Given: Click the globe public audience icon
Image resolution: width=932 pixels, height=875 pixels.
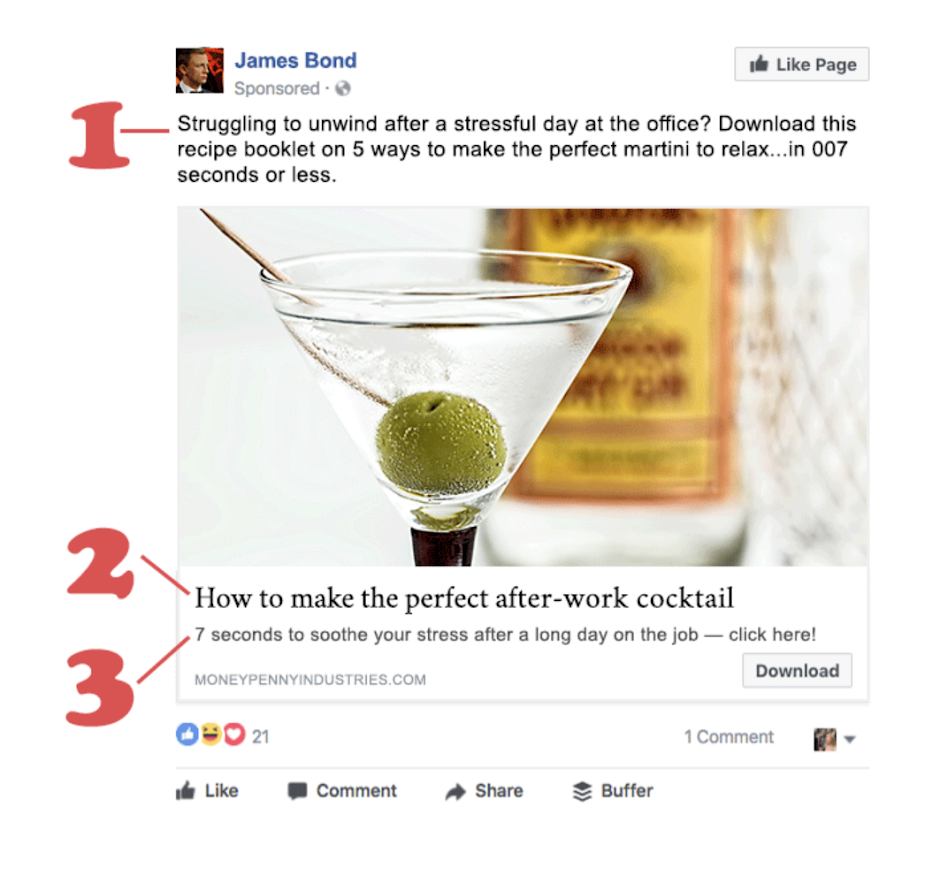Looking at the screenshot, I should (x=342, y=89).
